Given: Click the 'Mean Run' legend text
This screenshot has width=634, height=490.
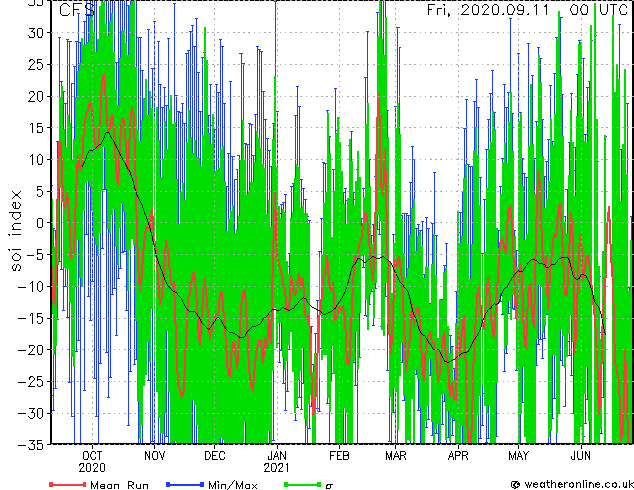Looking at the screenshot, I should [x=119, y=485].
